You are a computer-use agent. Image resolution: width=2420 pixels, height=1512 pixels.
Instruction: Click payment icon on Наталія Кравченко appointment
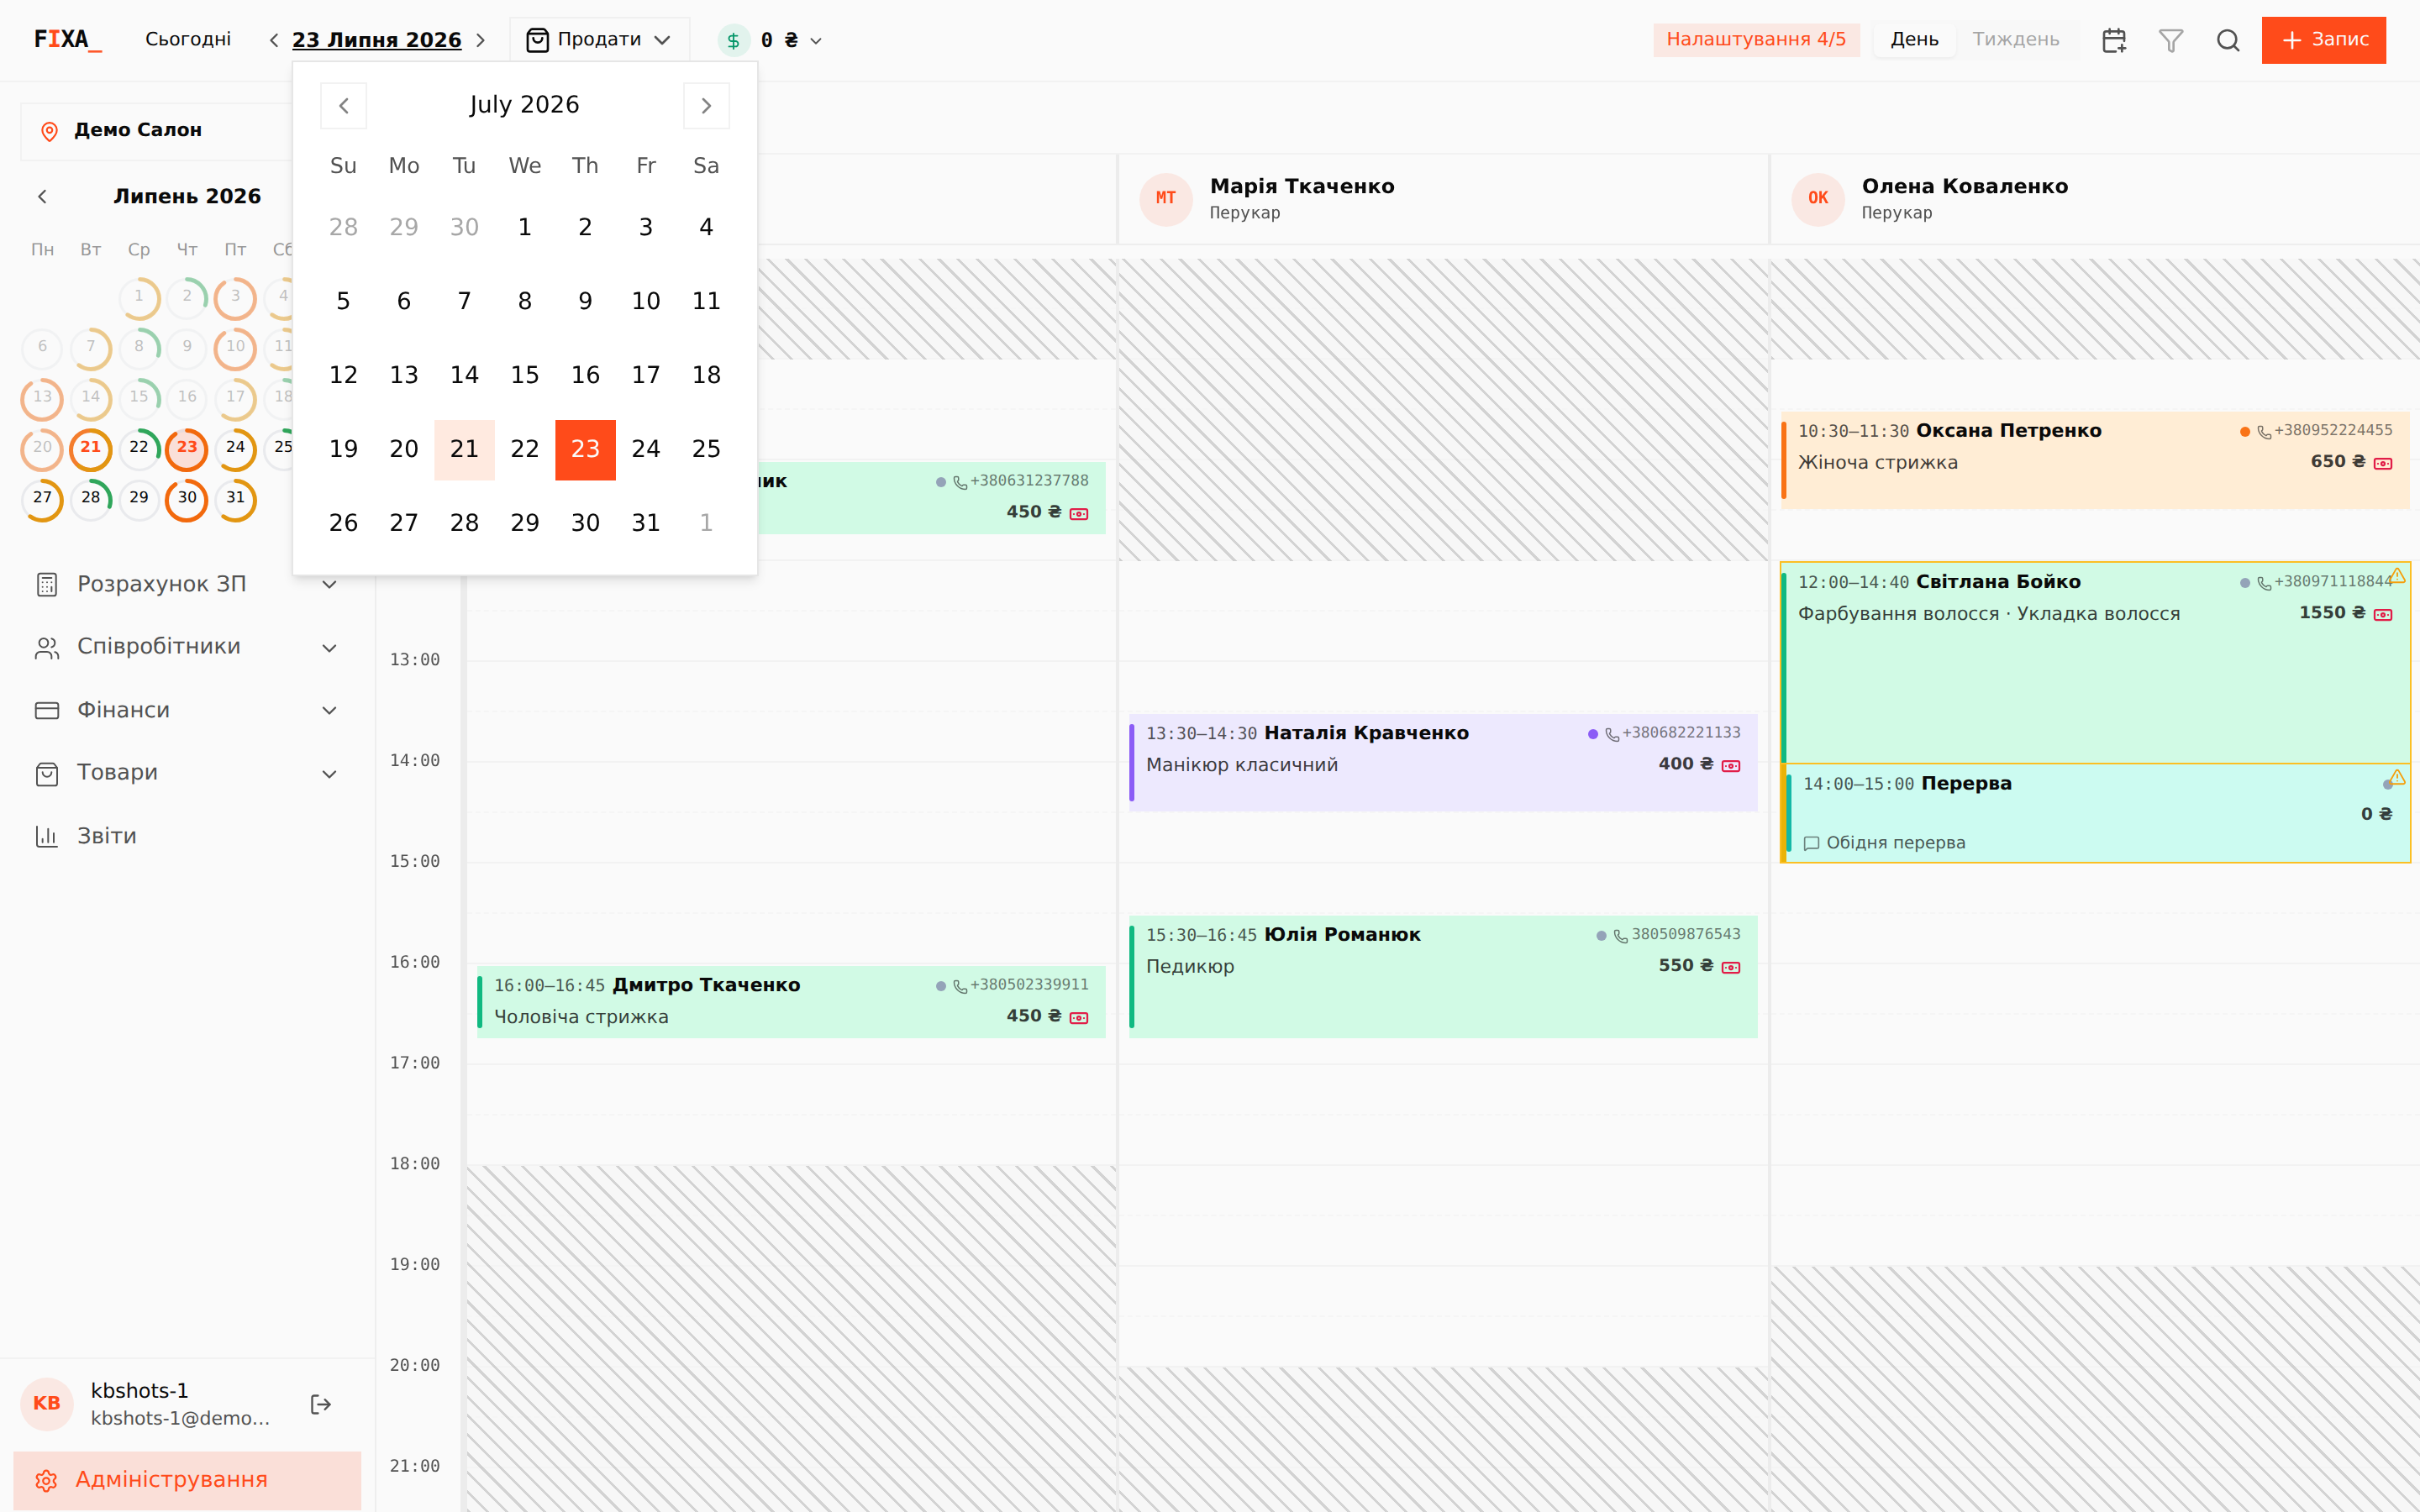point(1731,766)
